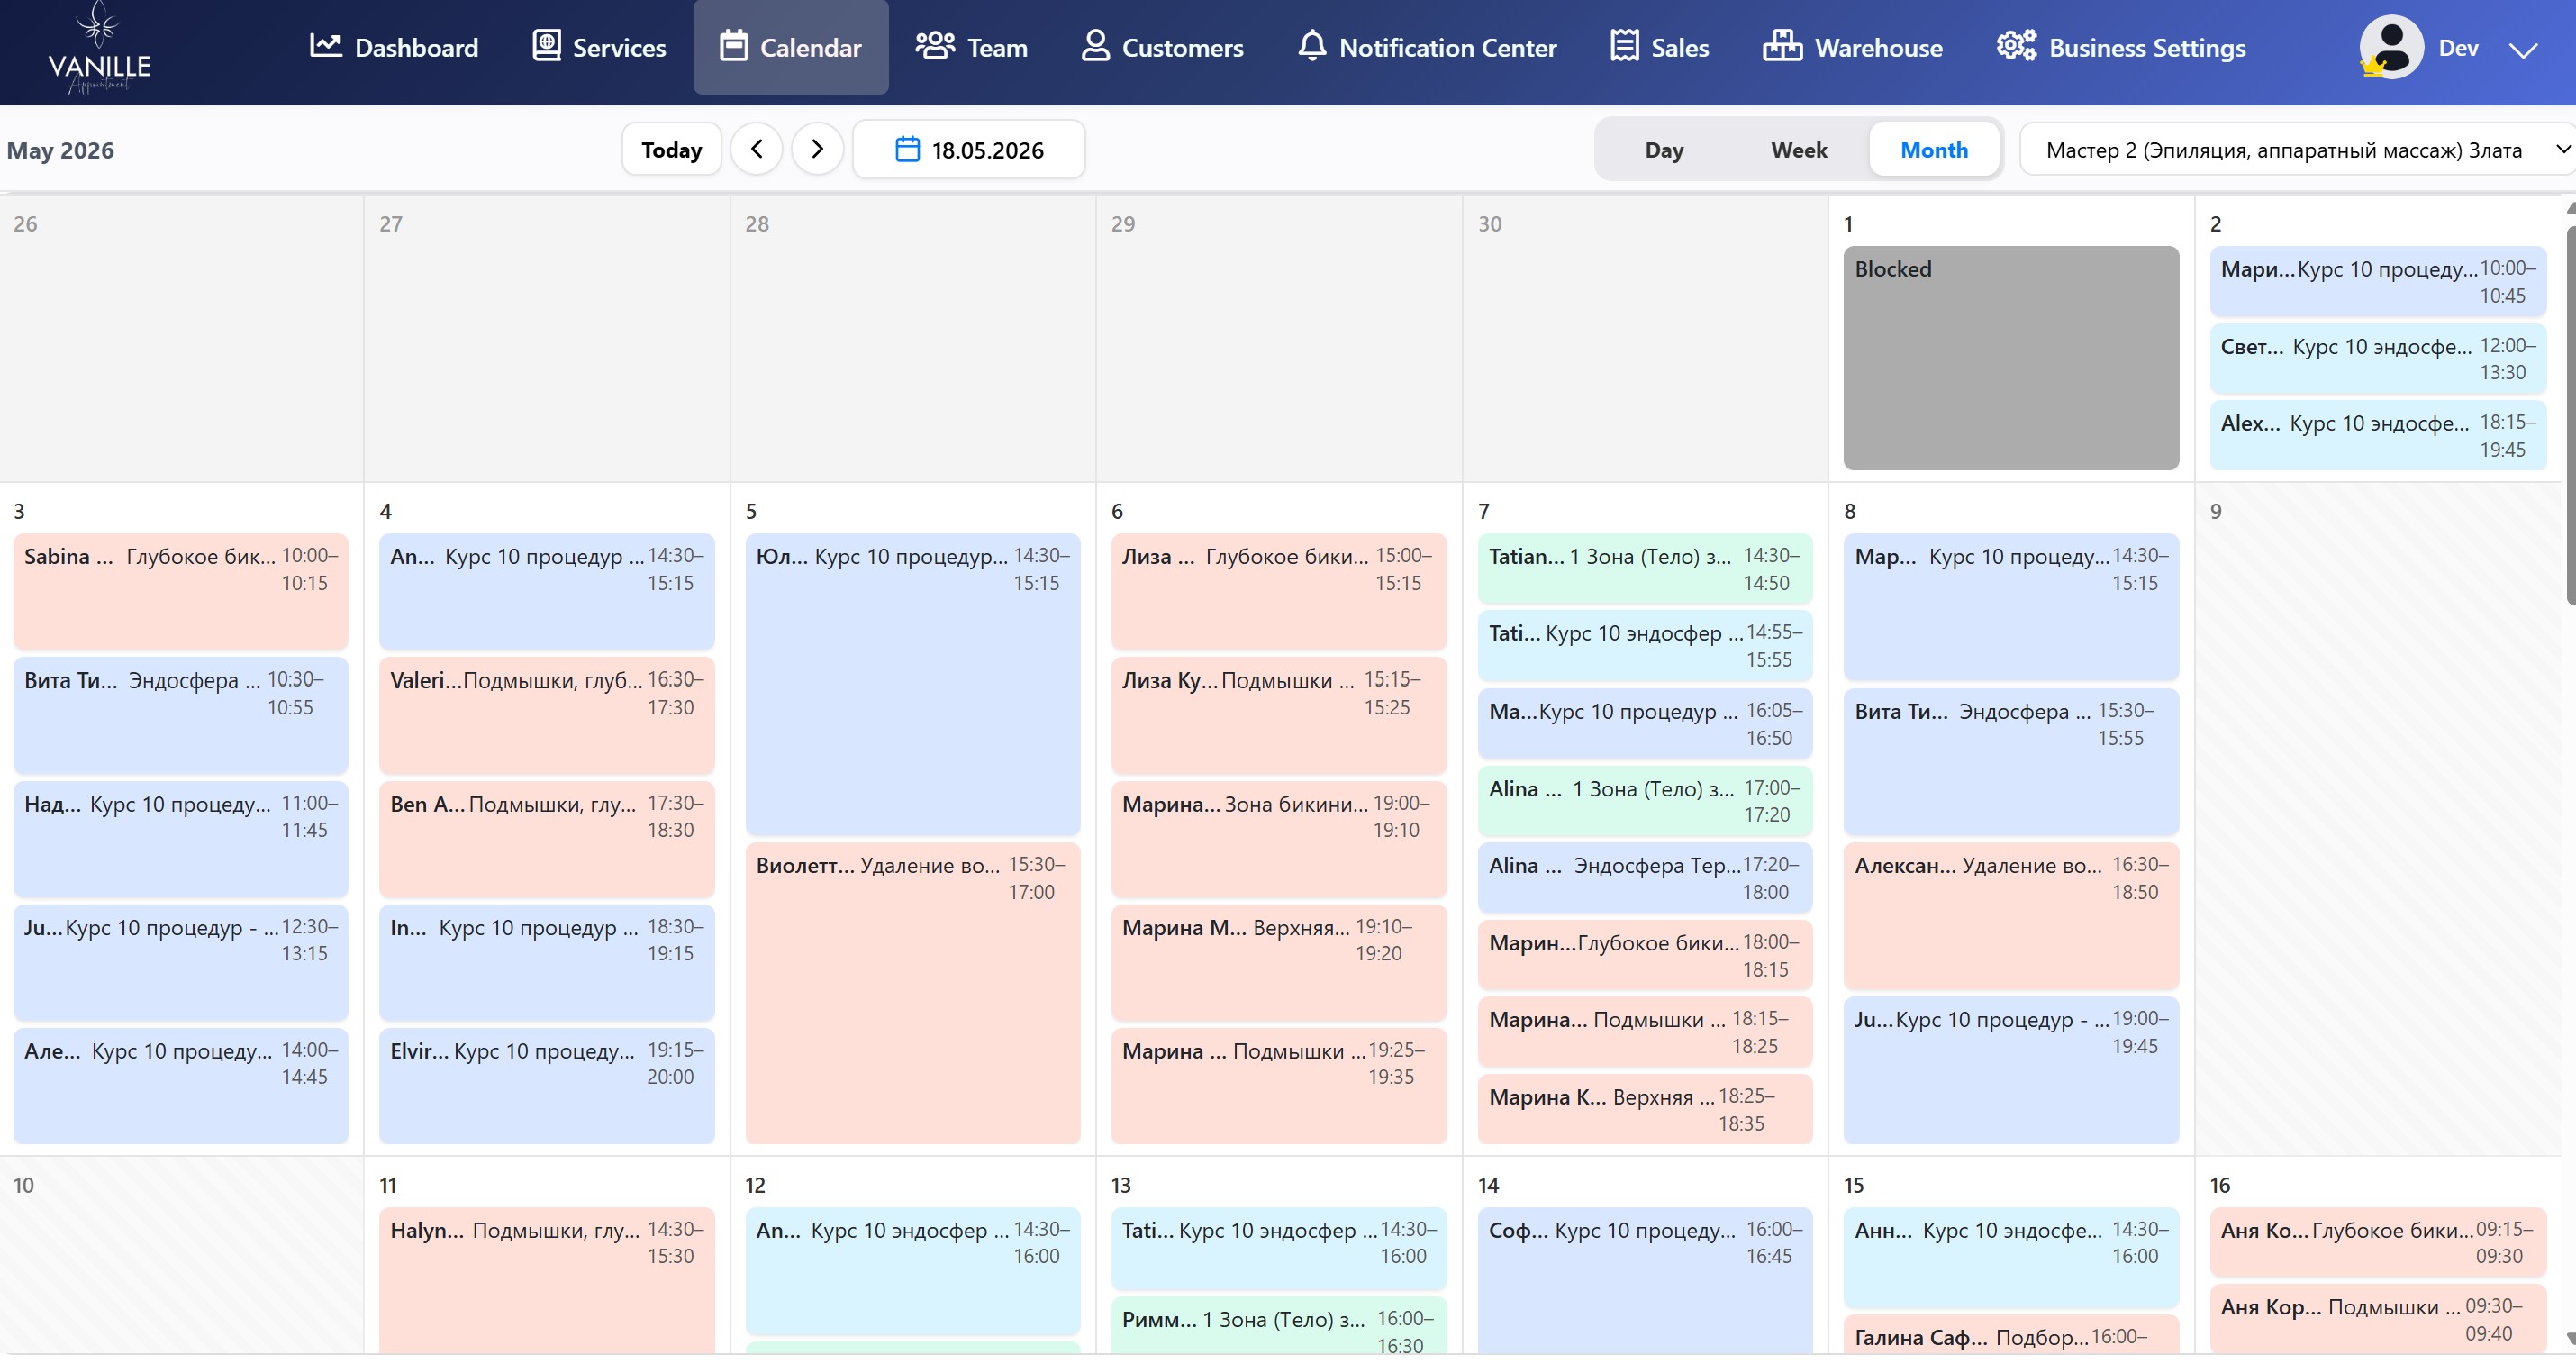This screenshot has height=1364, width=2576.
Task: Click the Dev user avatar
Action: tap(2391, 47)
